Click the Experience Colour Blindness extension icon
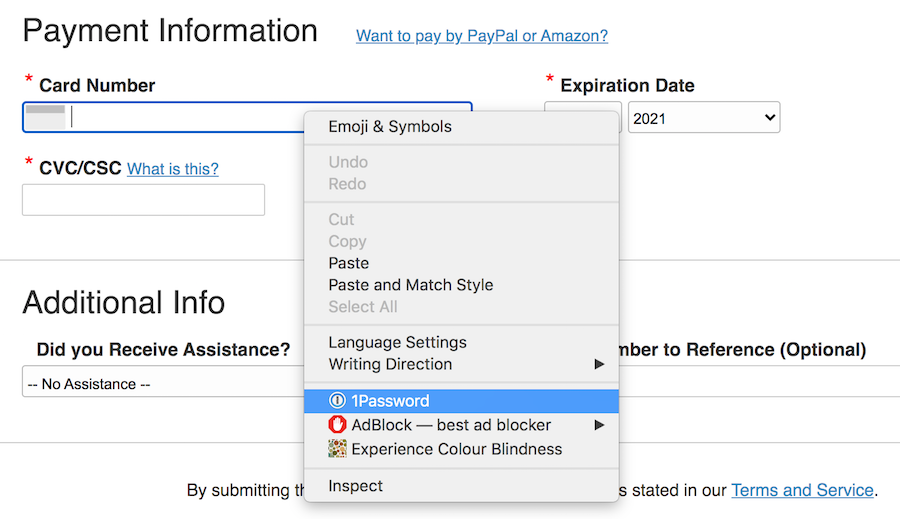900x519 pixels. pyautogui.click(x=337, y=449)
